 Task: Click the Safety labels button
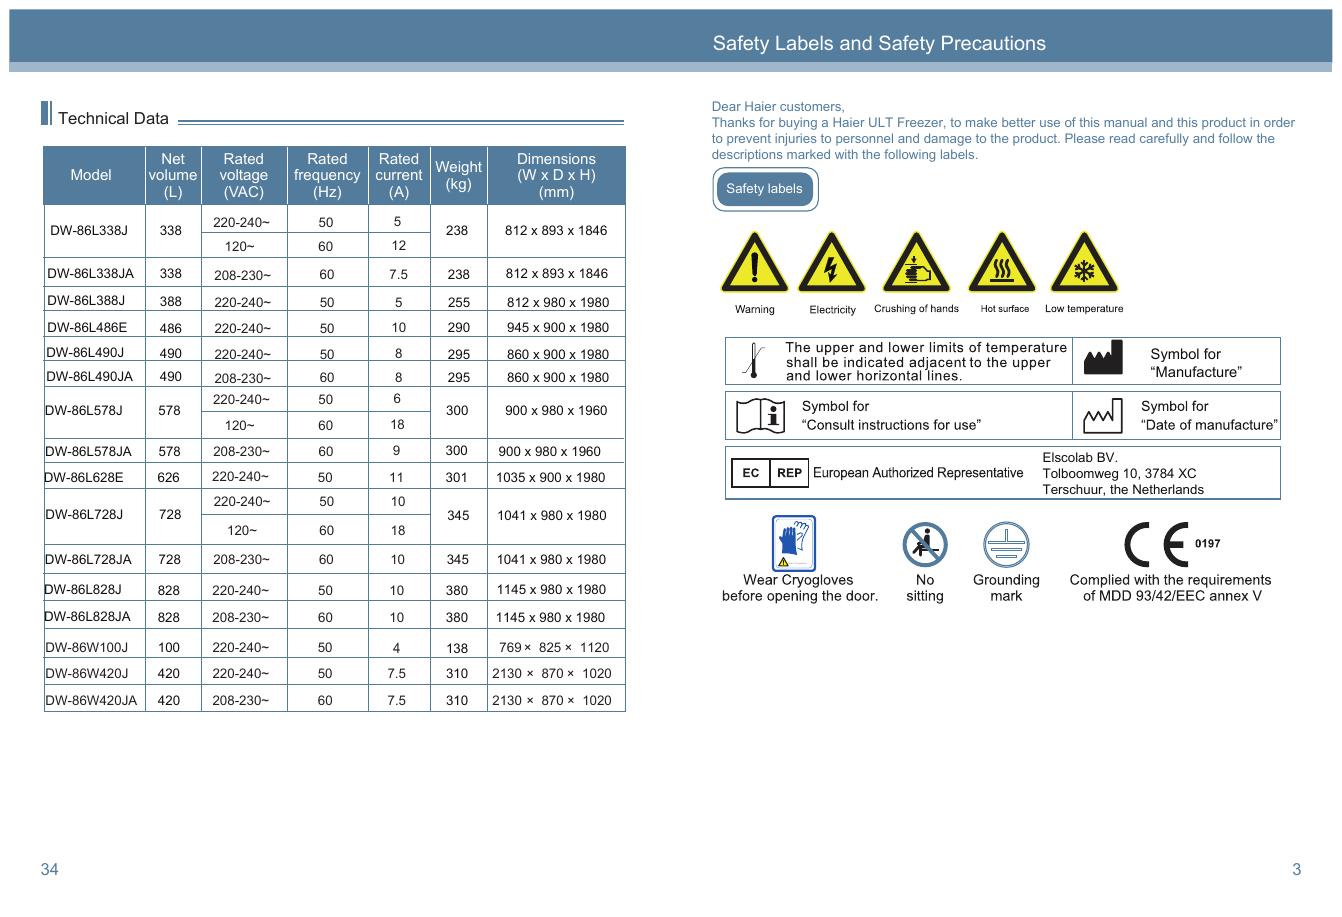(765, 189)
